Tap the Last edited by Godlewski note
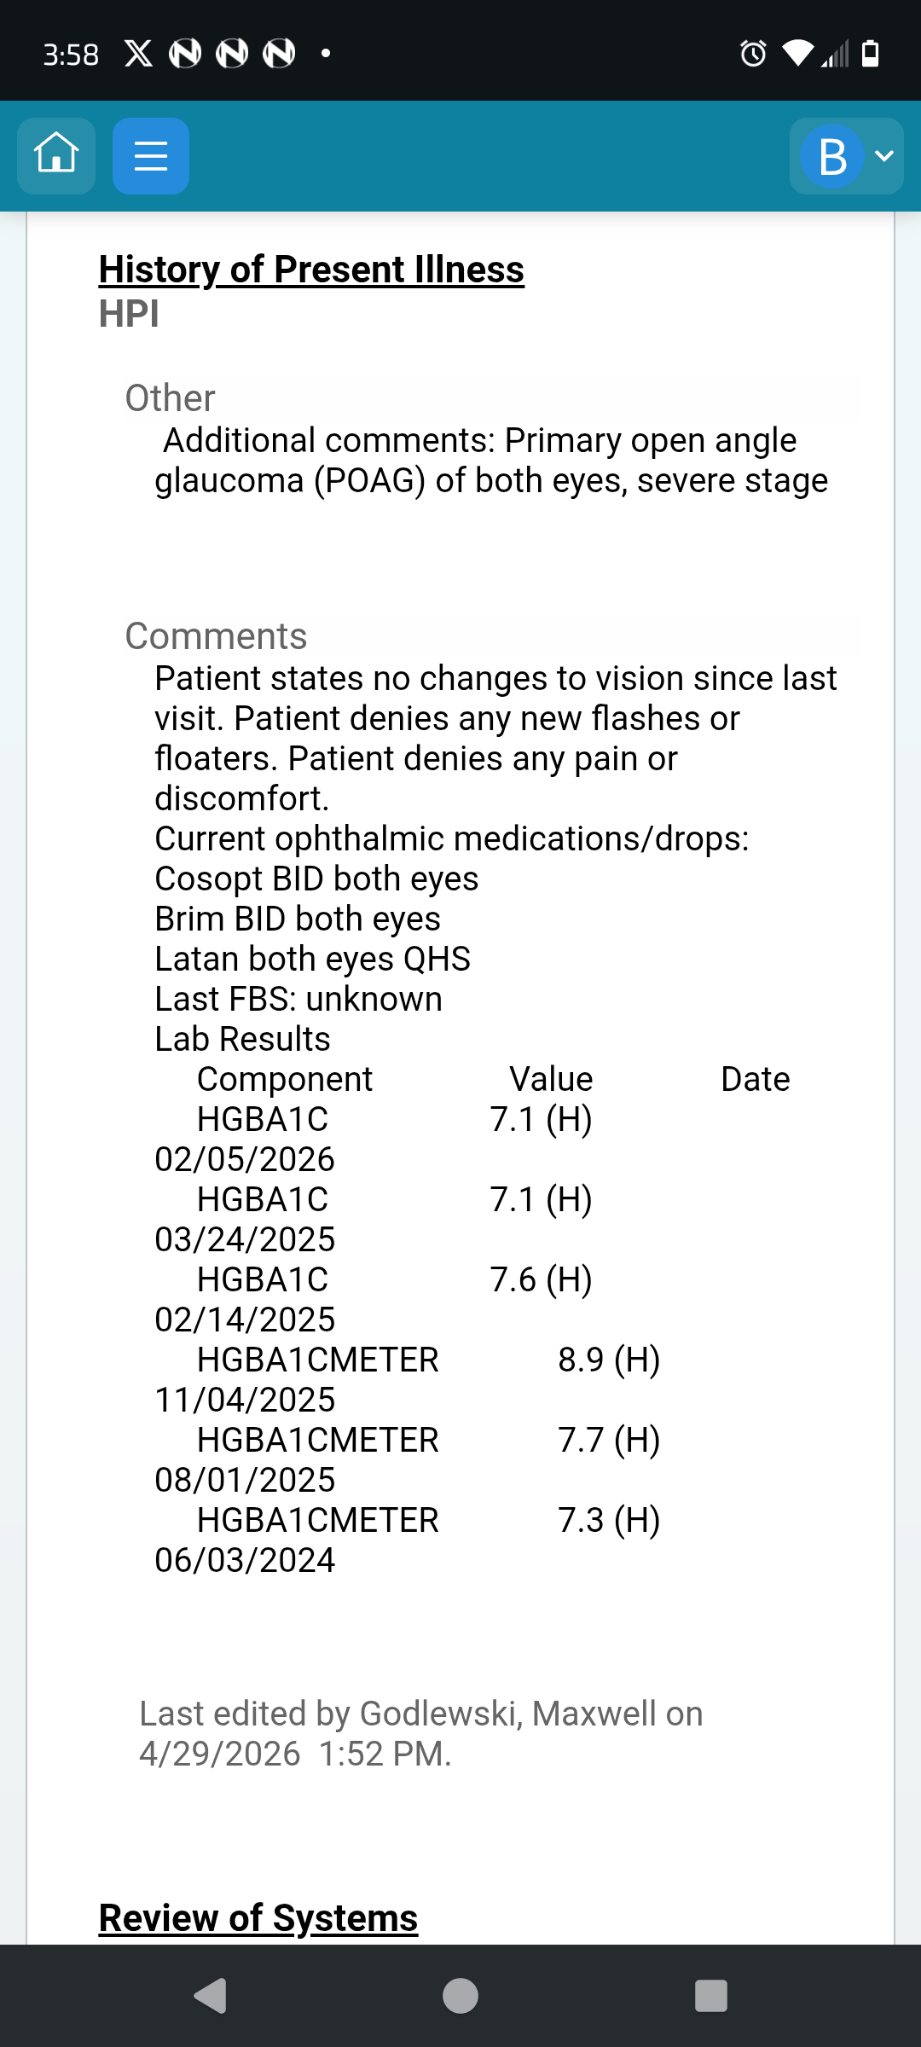The height and width of the screenshot is (2047, 921). click(x=421, y=1733)
